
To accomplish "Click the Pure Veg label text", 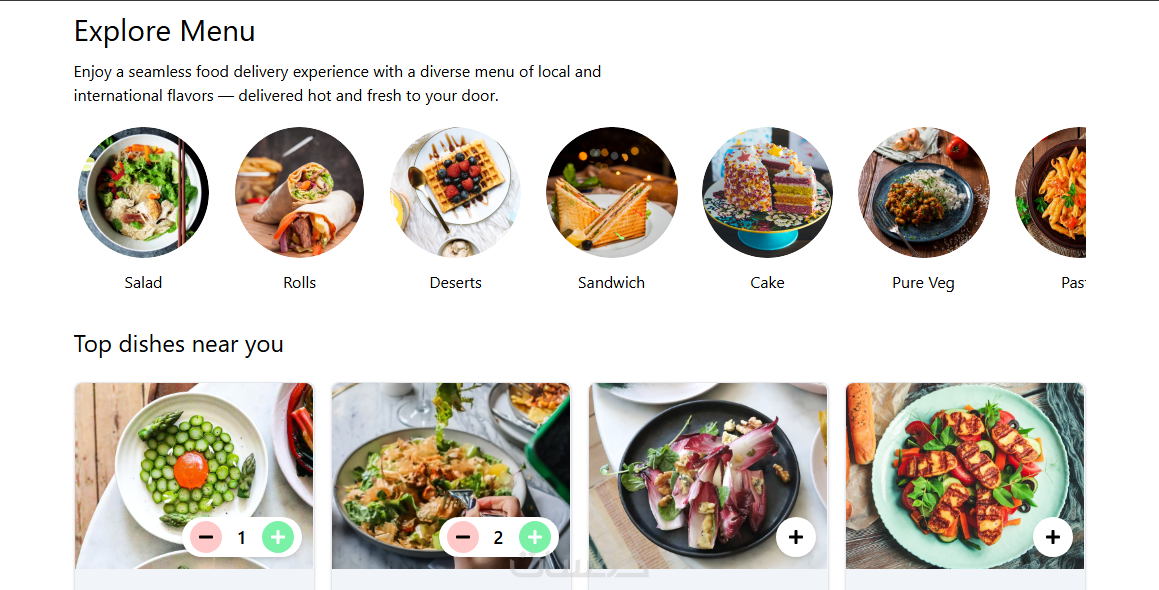I will 923,283.
